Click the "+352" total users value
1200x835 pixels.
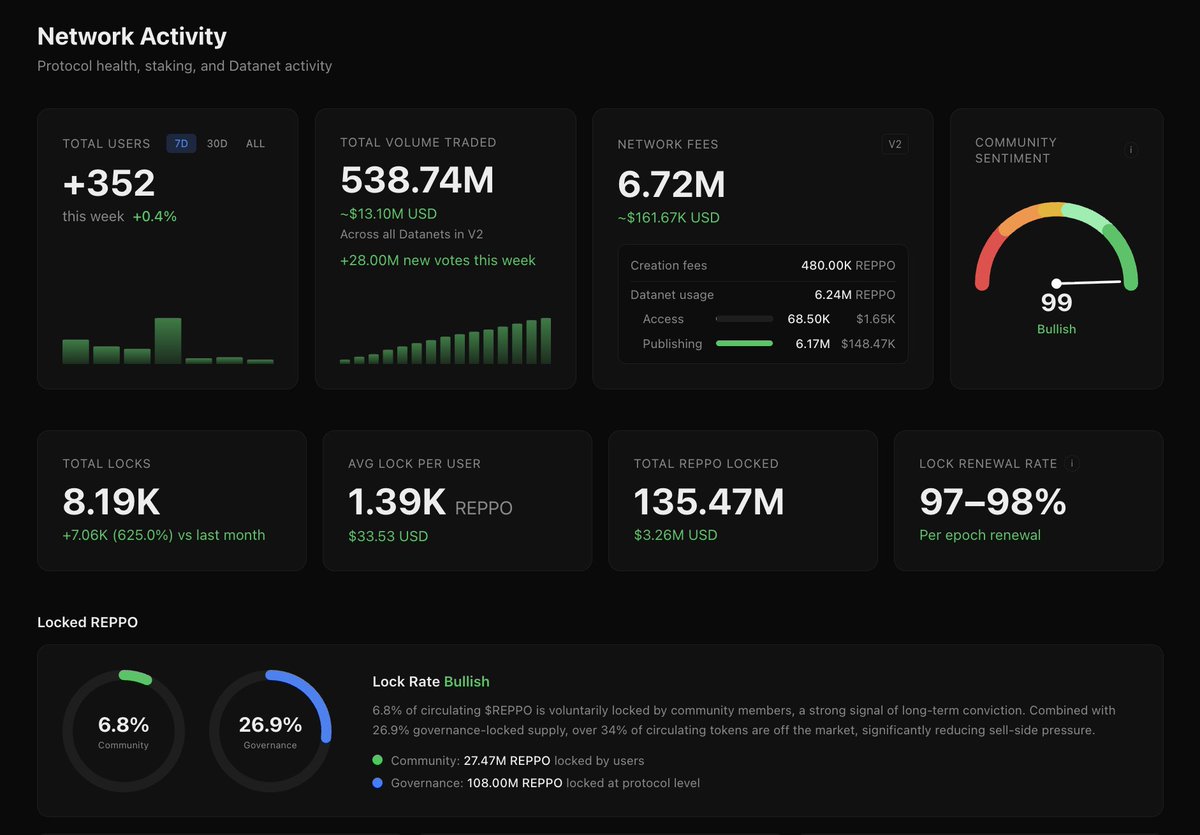pos(109,183)
